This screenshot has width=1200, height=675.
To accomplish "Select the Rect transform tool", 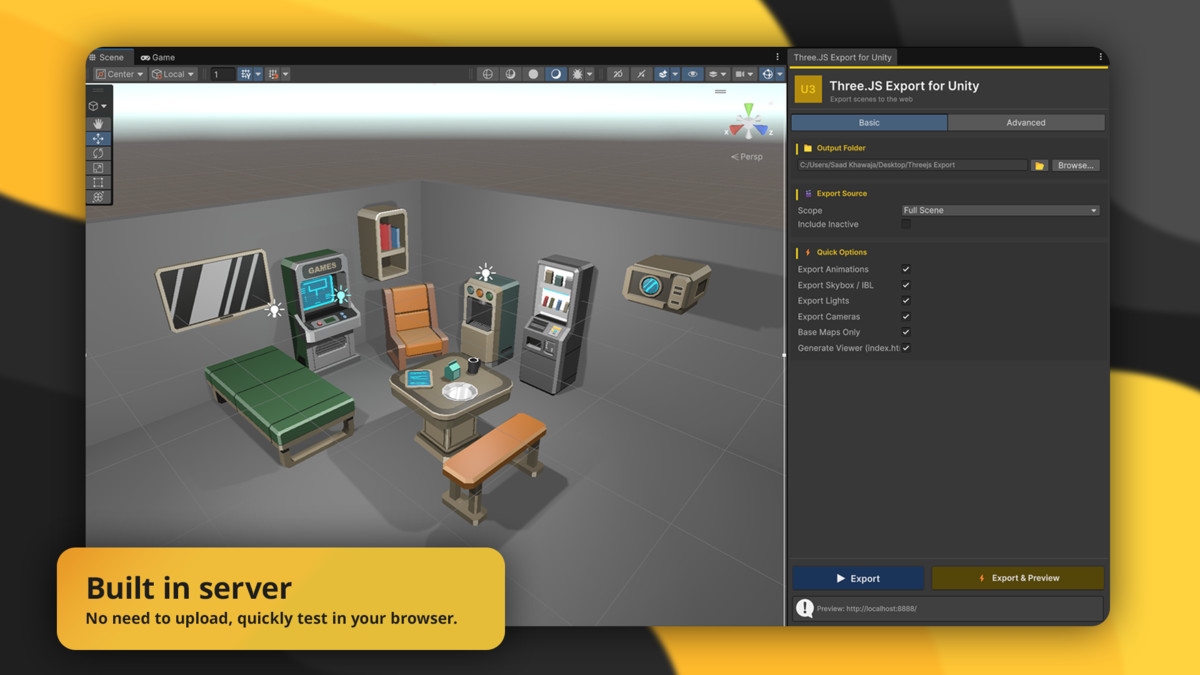I will coord(98,183).
